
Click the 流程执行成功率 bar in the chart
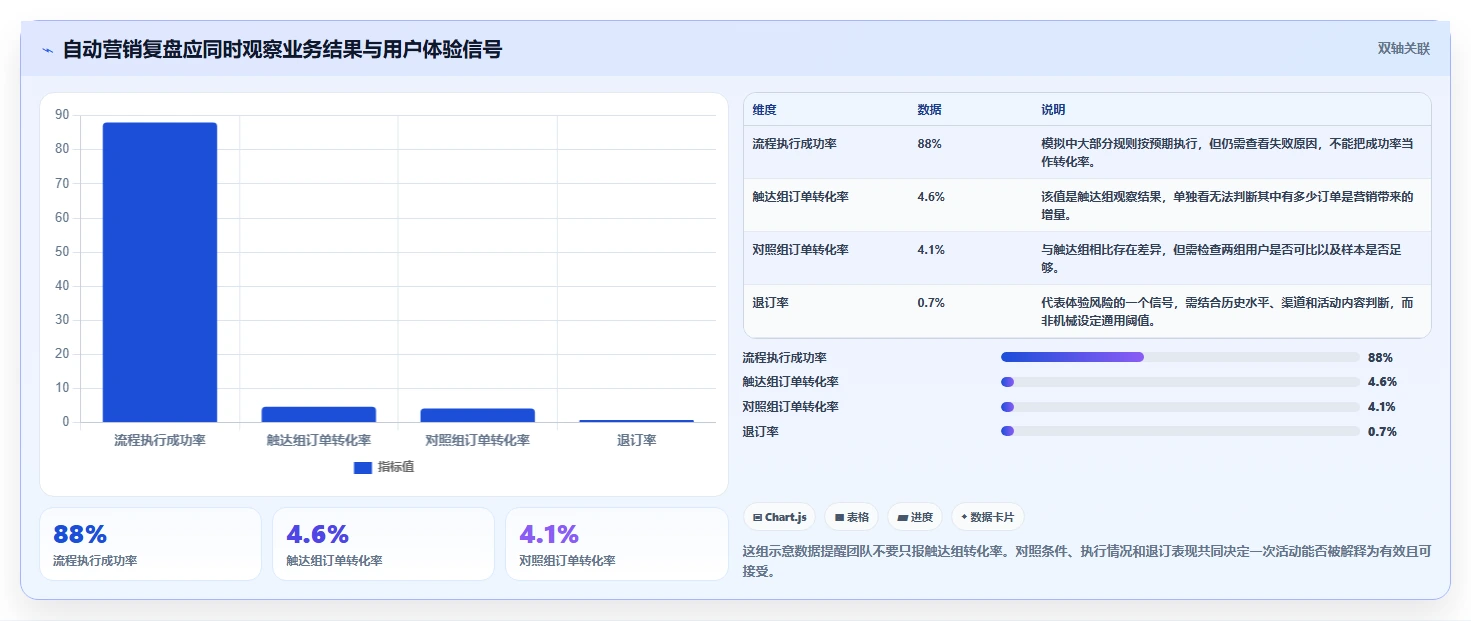160,272
